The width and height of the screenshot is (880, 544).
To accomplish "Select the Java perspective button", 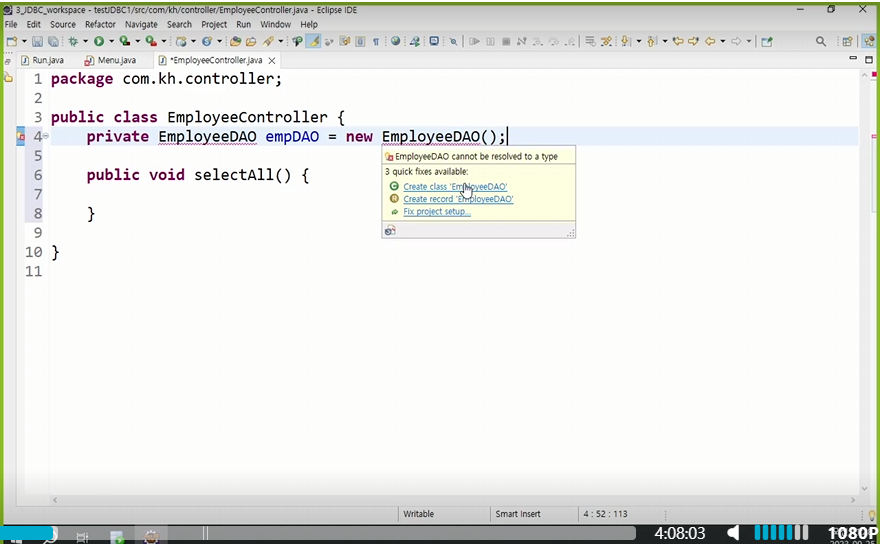I will tap(869, 41).
